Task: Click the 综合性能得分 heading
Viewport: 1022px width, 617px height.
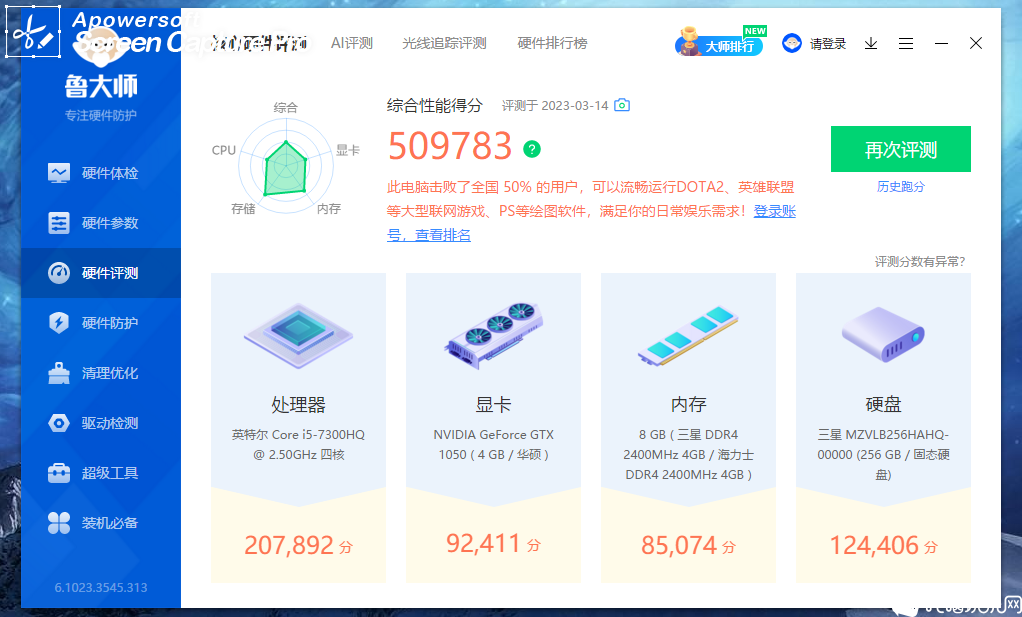Action: coord(435,106)
